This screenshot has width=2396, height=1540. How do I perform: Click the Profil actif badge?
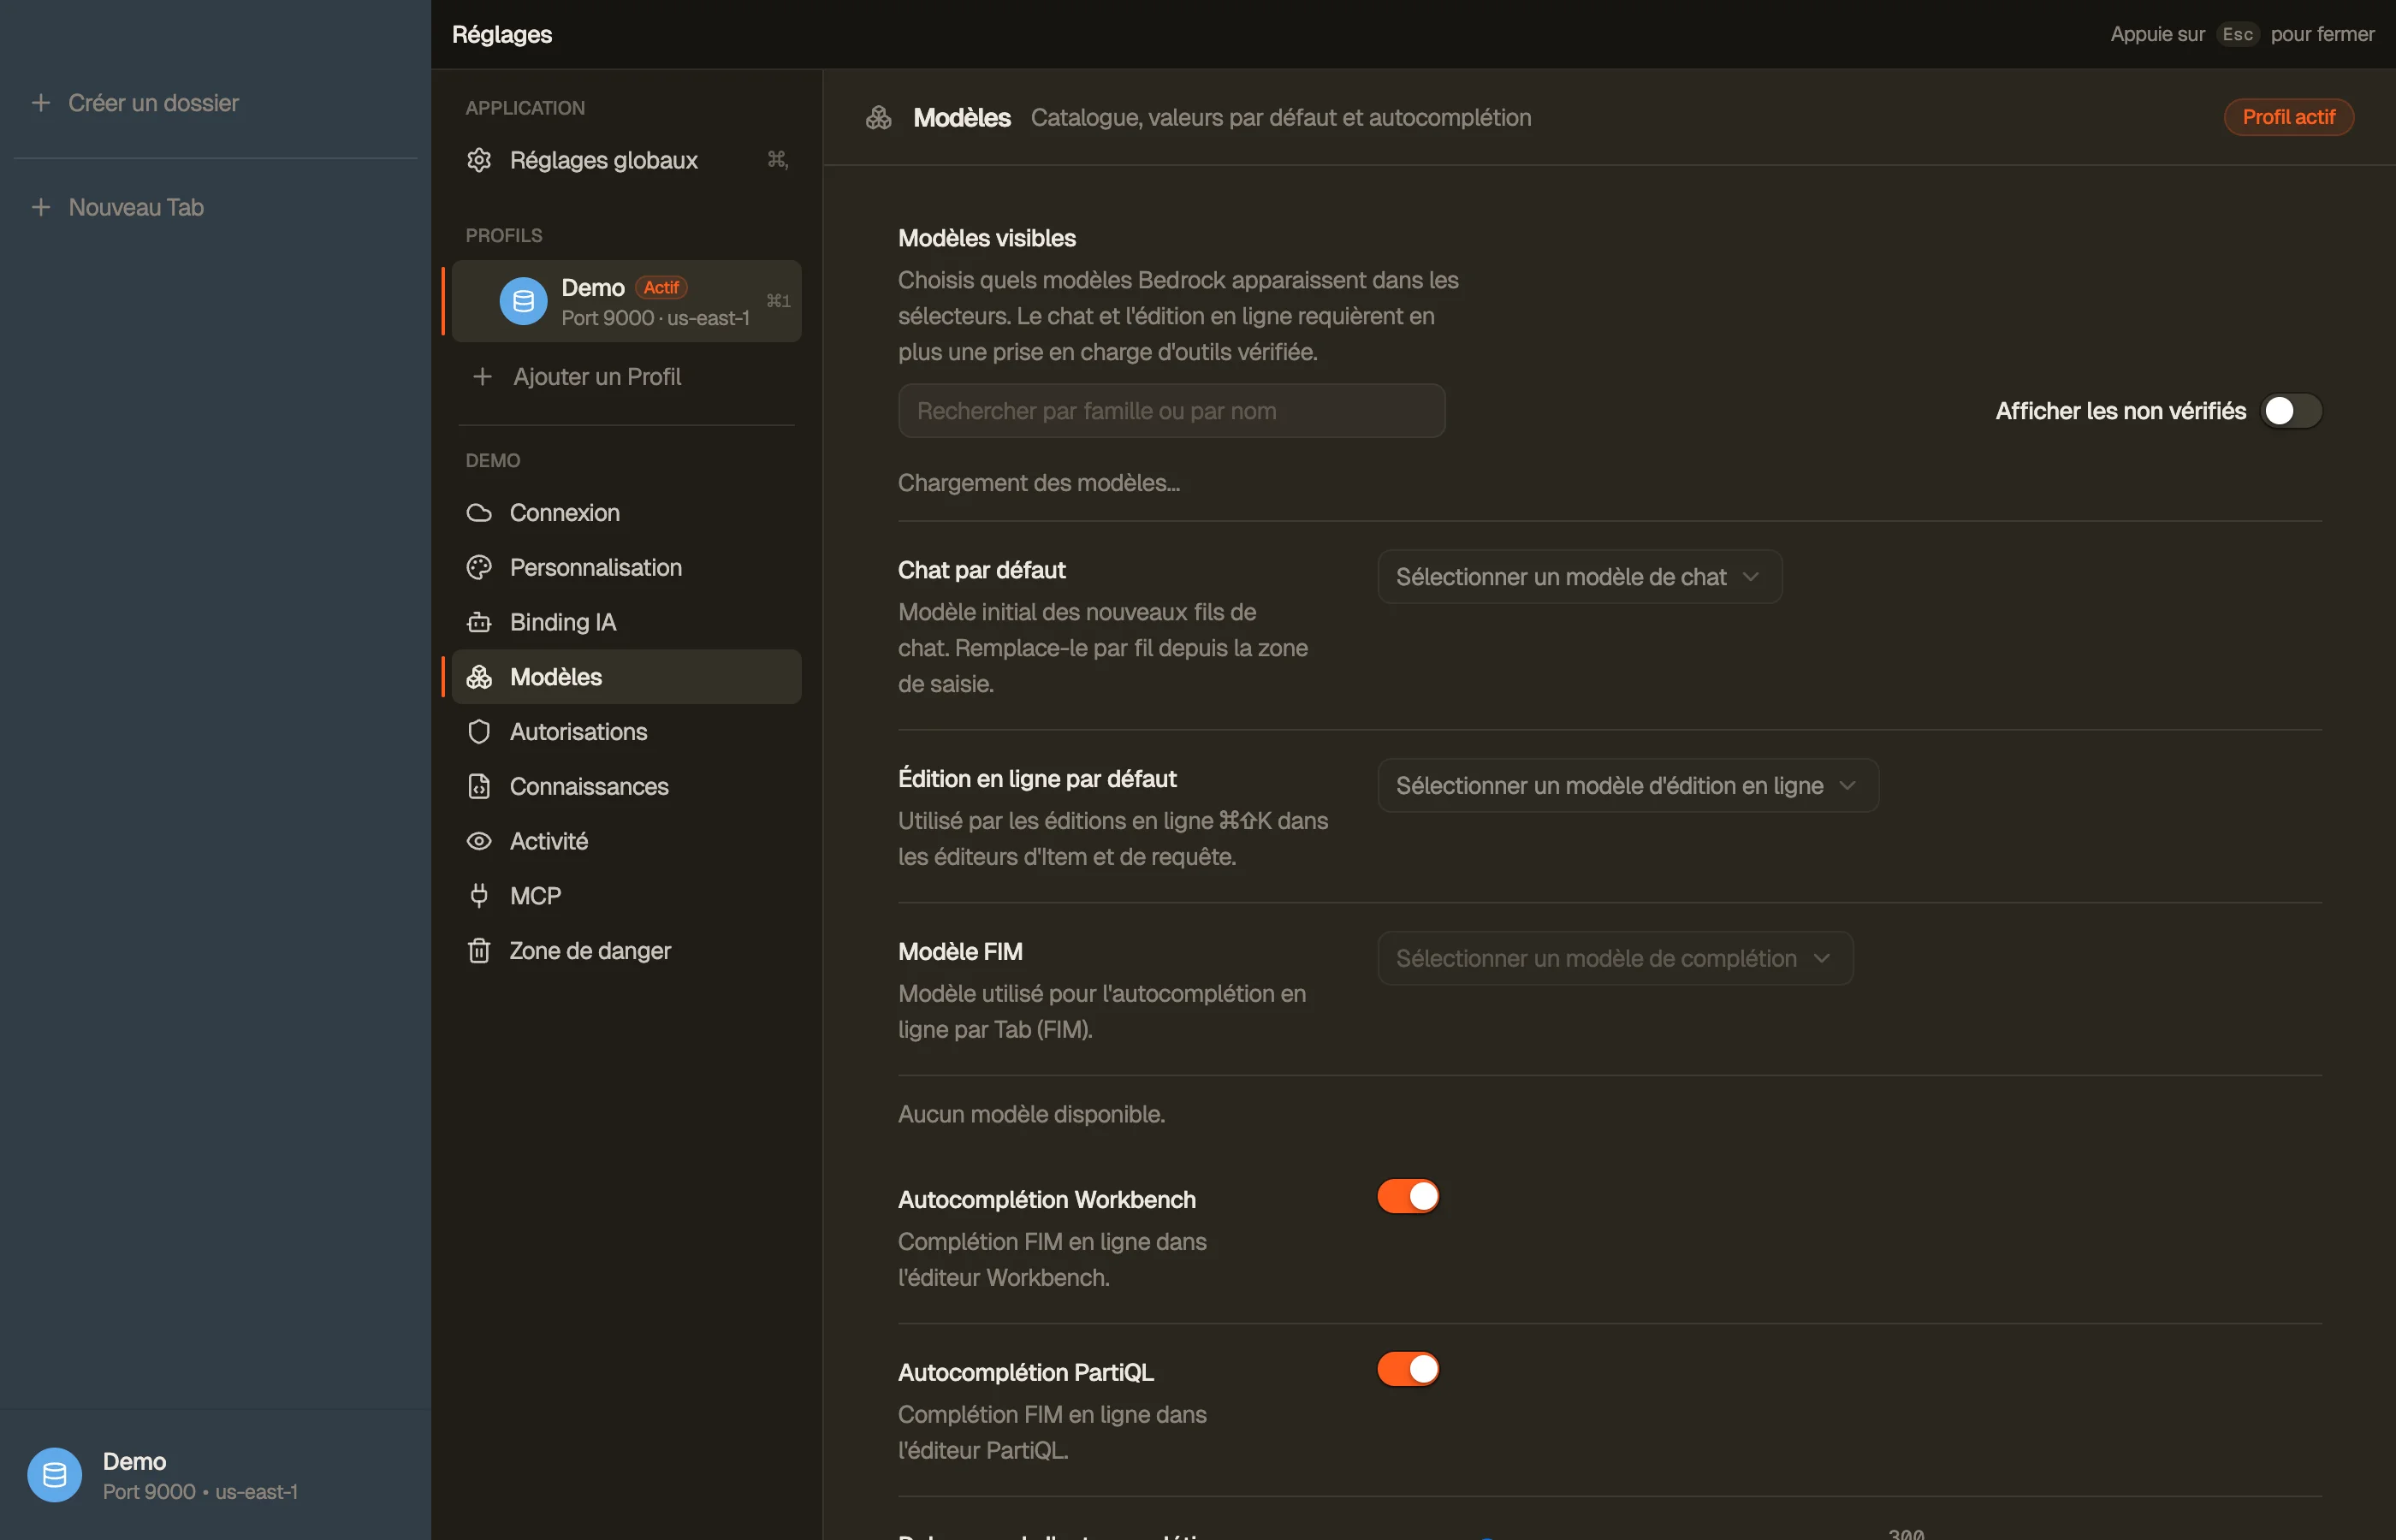point(2288,117)
